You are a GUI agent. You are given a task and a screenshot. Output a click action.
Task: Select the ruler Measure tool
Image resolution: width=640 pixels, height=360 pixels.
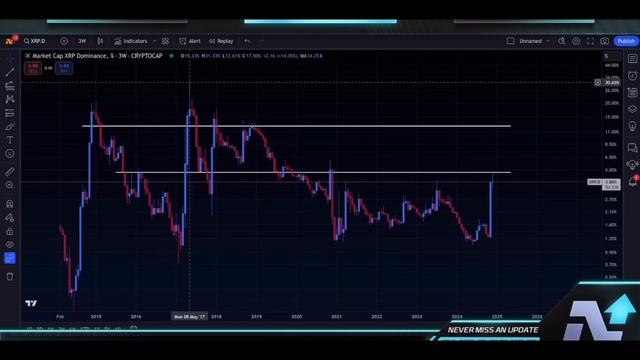pyautogui.click(x=10, y=172)
